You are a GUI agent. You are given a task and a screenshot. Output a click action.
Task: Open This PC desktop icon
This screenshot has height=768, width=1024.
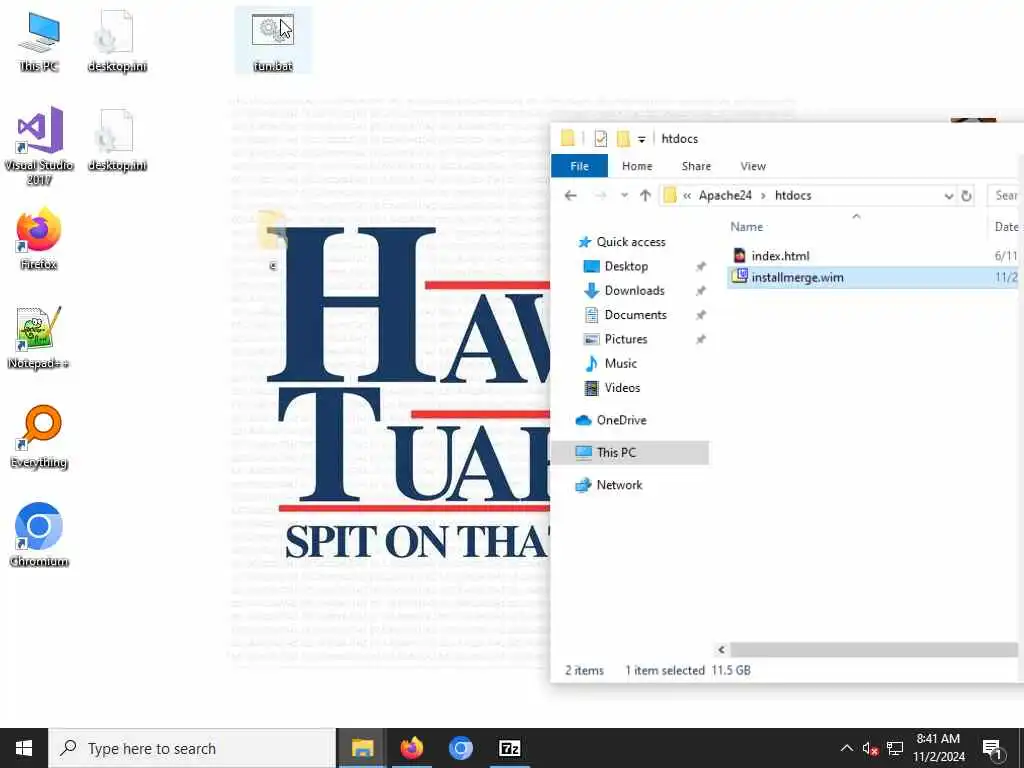39,42
